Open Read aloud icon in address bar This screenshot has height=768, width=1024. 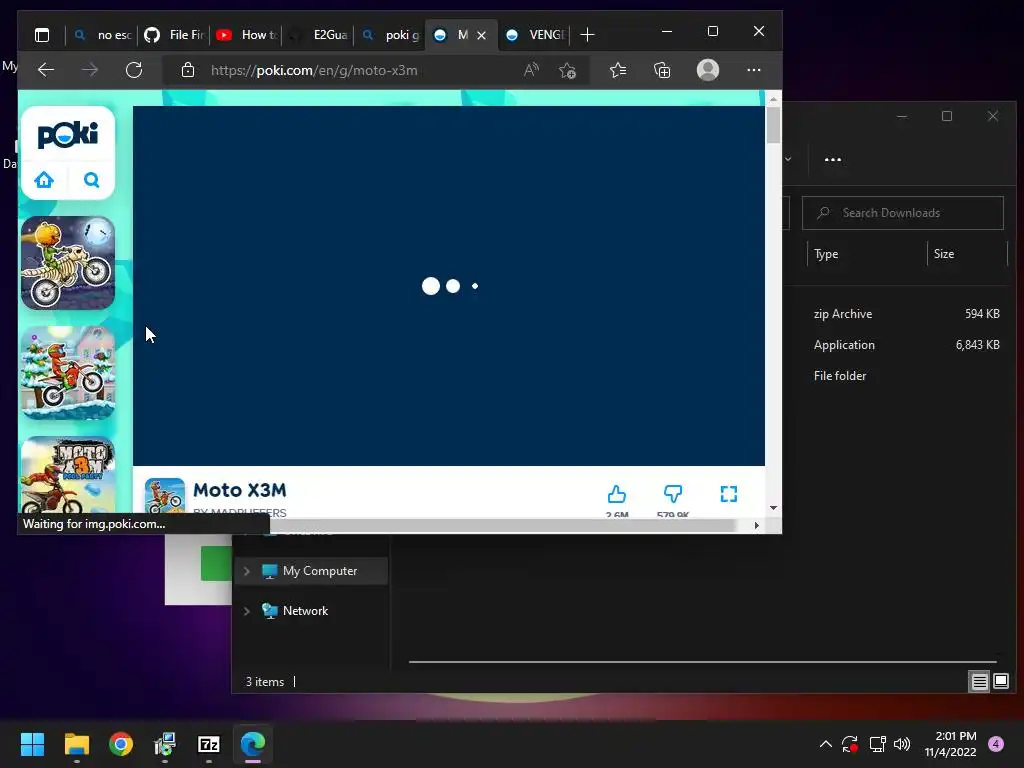click(532, 70)
